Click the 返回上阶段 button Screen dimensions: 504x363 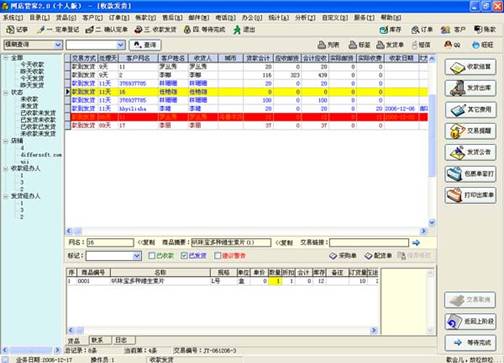(x=470, y=322)
